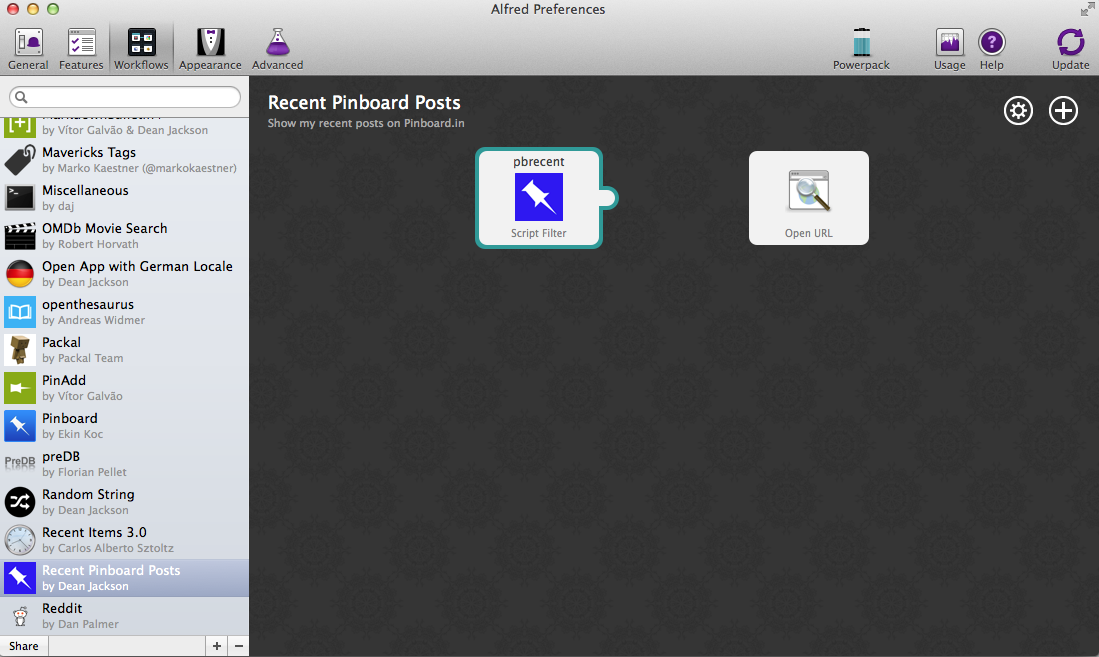This screenshot has width=1099, height=657.
Task: Click the Mavericks Tags tag icon
Action: tap(20, 160)
